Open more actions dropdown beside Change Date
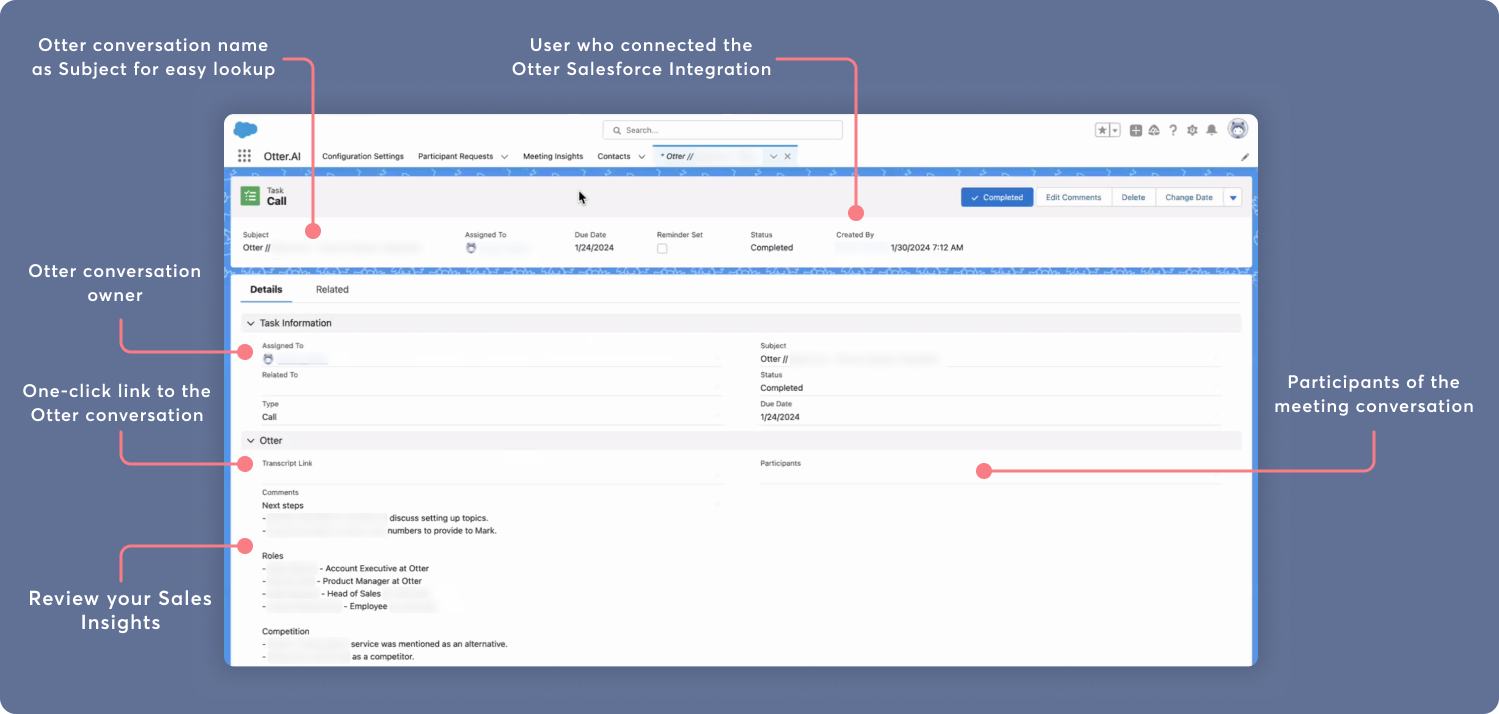This screenshot has width=1499, height=714. (x=1233, y=198)
